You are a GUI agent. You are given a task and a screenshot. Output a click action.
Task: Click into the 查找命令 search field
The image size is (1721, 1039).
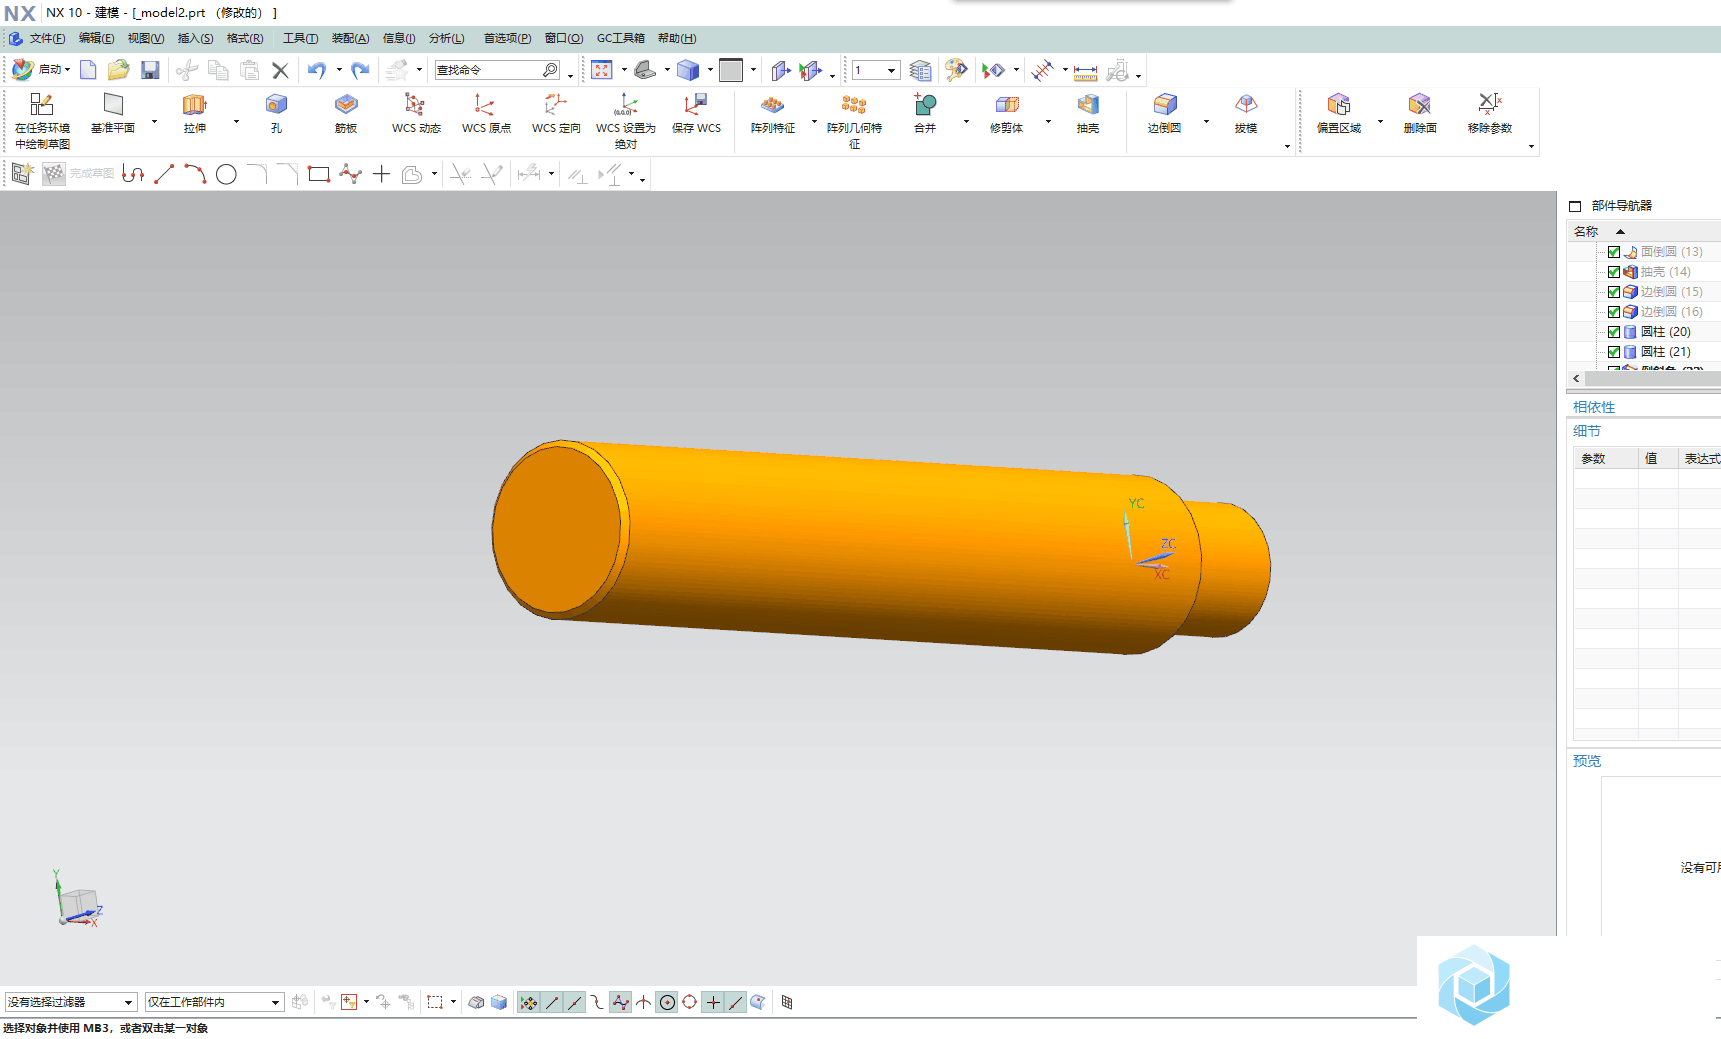[x=488, y=70]
